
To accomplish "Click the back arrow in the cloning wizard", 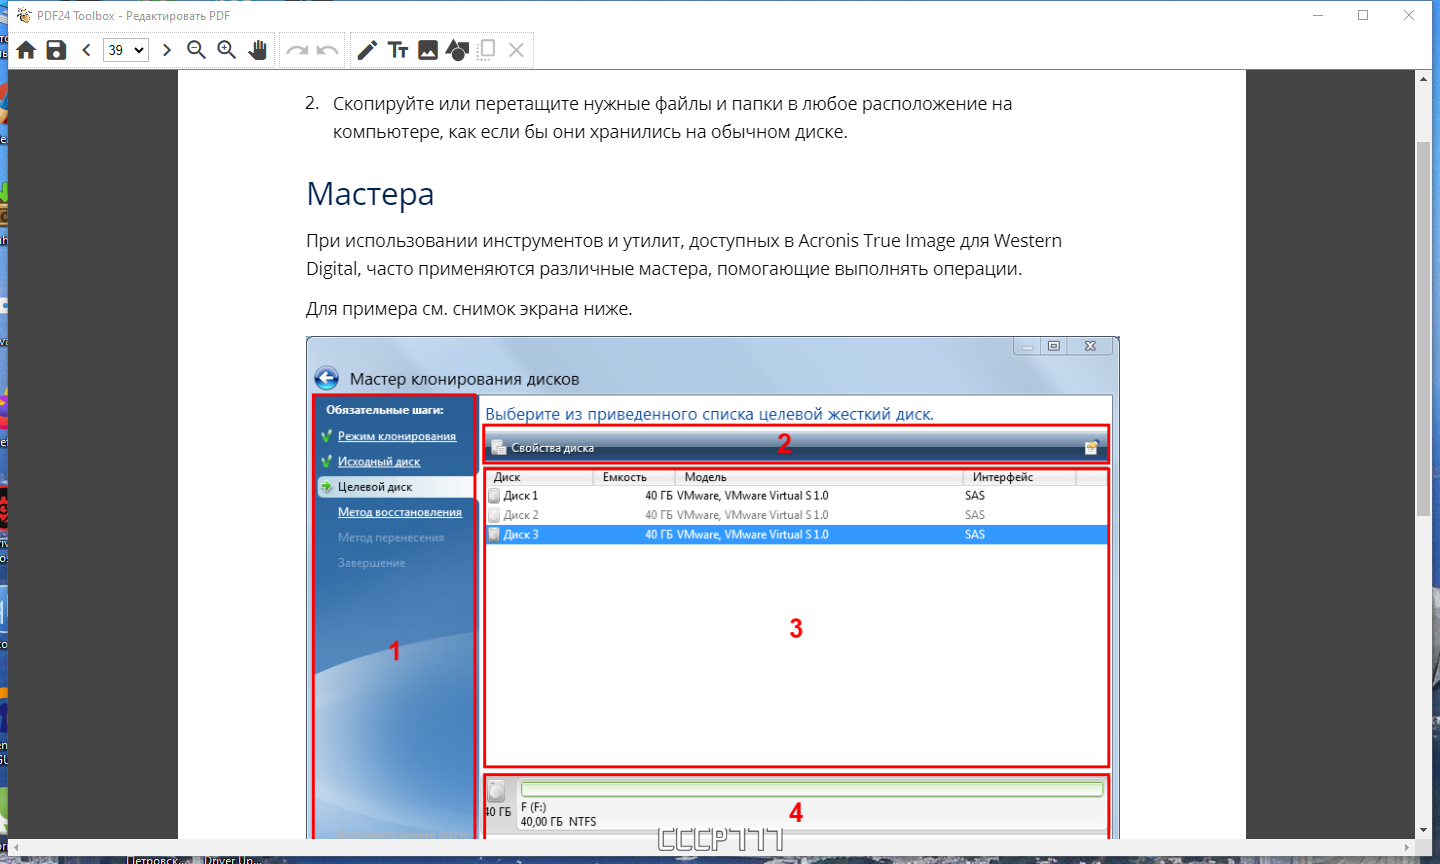I will 328,377.
